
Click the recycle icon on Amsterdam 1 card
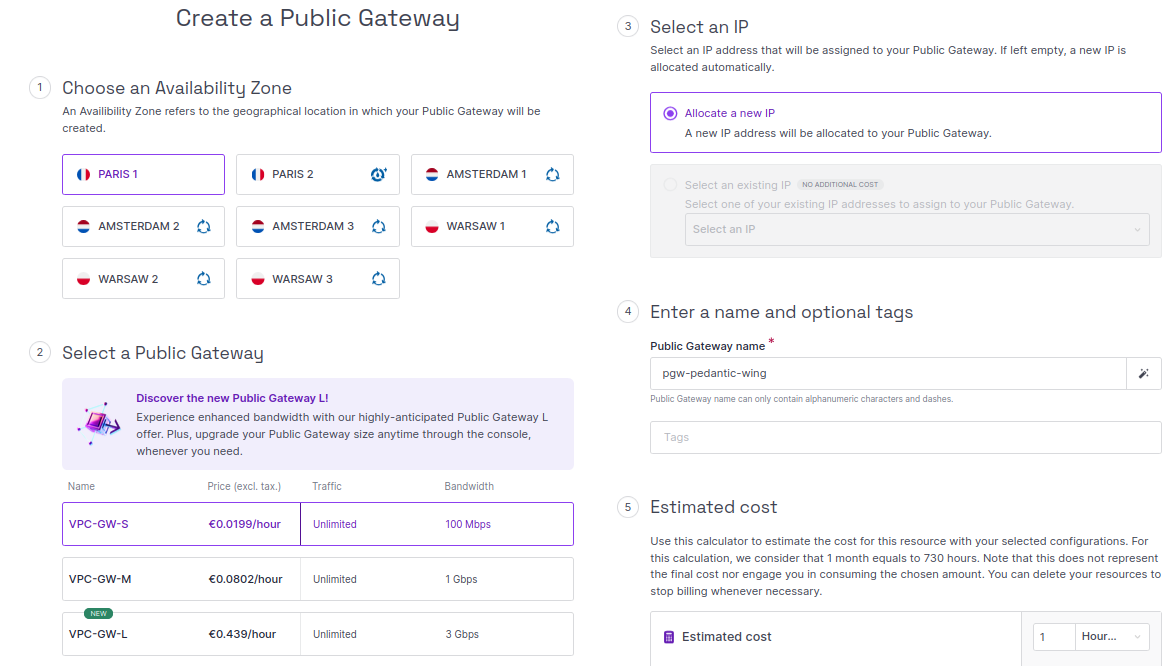click(552, 174)
